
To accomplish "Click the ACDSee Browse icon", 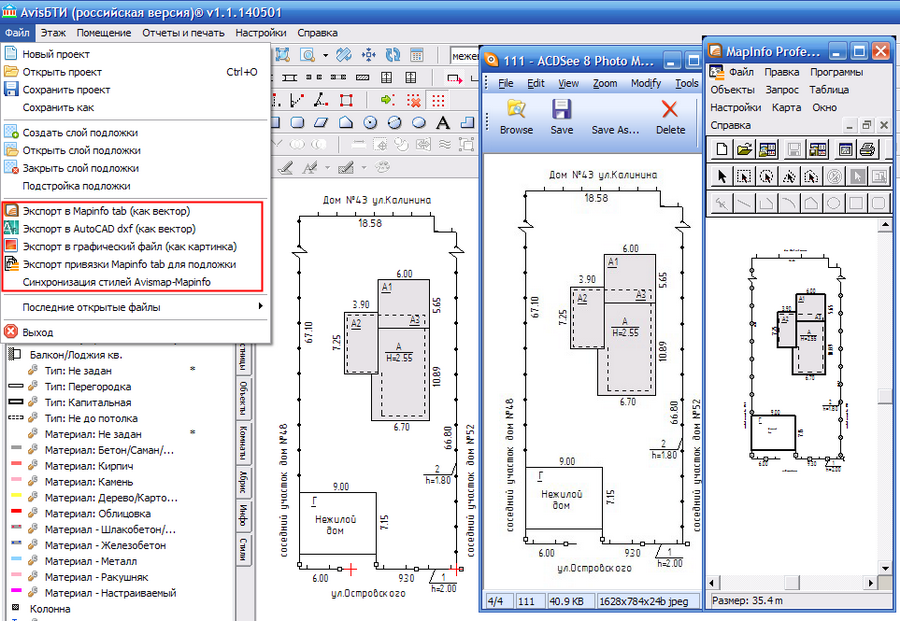I will (516, 117).
